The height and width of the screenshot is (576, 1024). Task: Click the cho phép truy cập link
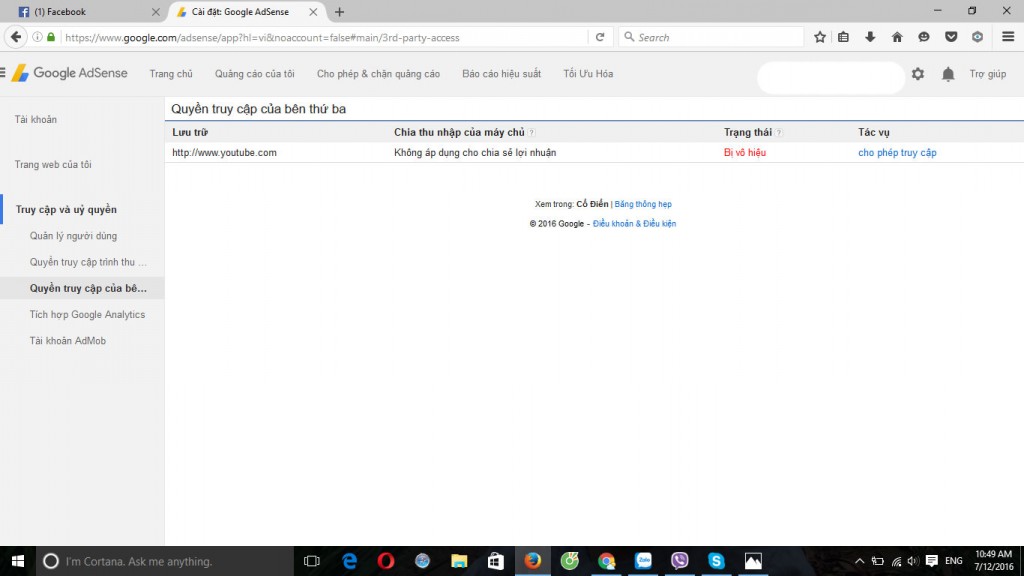[x=897, y=152]
